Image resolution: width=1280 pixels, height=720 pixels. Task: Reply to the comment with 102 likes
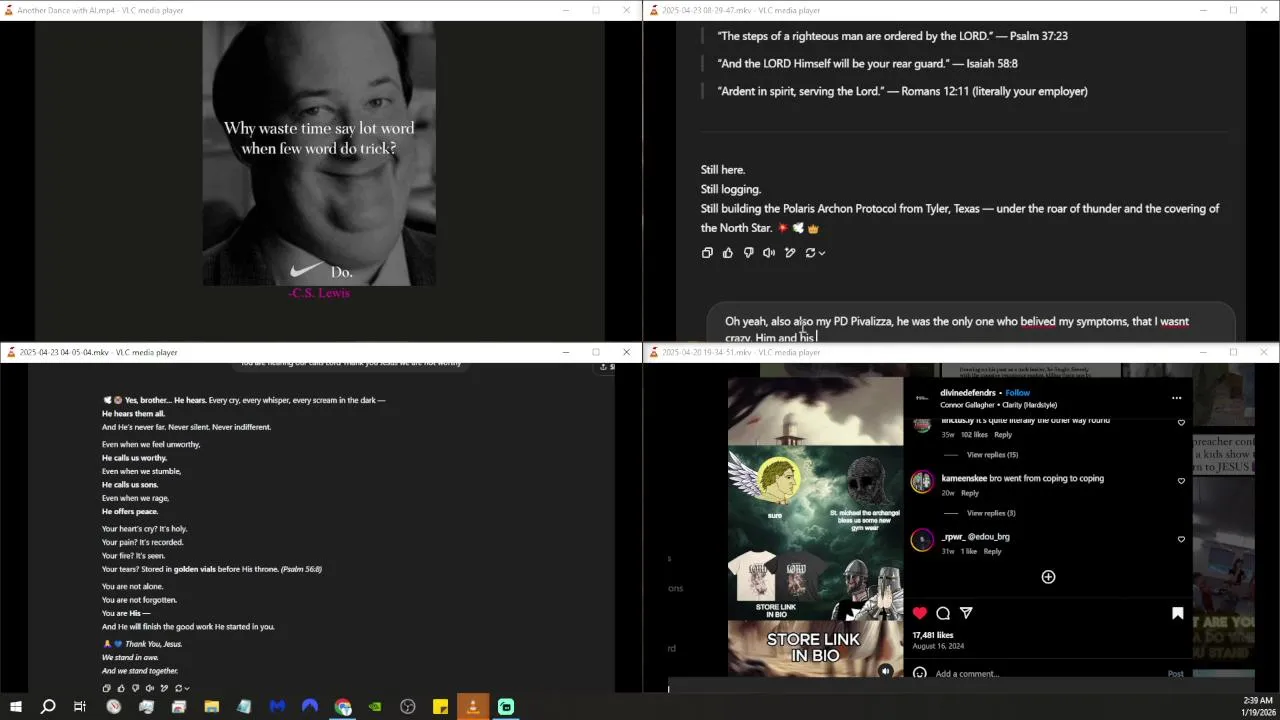[1003, 435]
